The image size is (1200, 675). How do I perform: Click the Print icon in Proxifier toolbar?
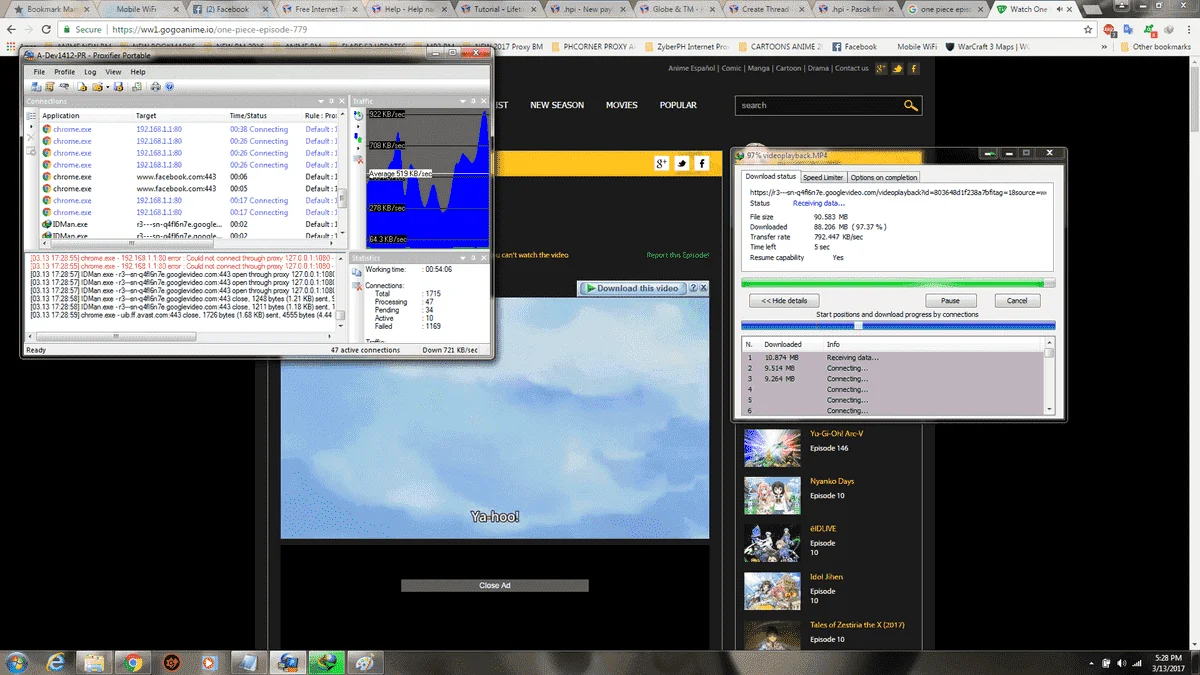click(x=156, y=87)
